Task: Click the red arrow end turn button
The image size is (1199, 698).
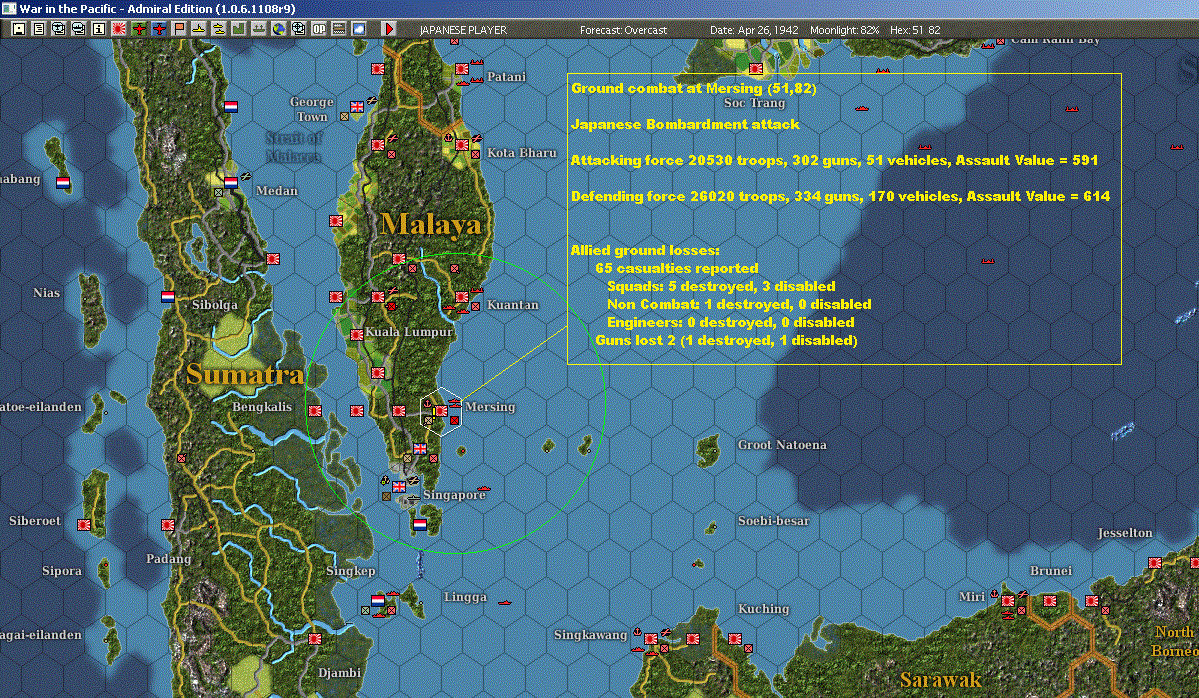Action: [389, 29]
